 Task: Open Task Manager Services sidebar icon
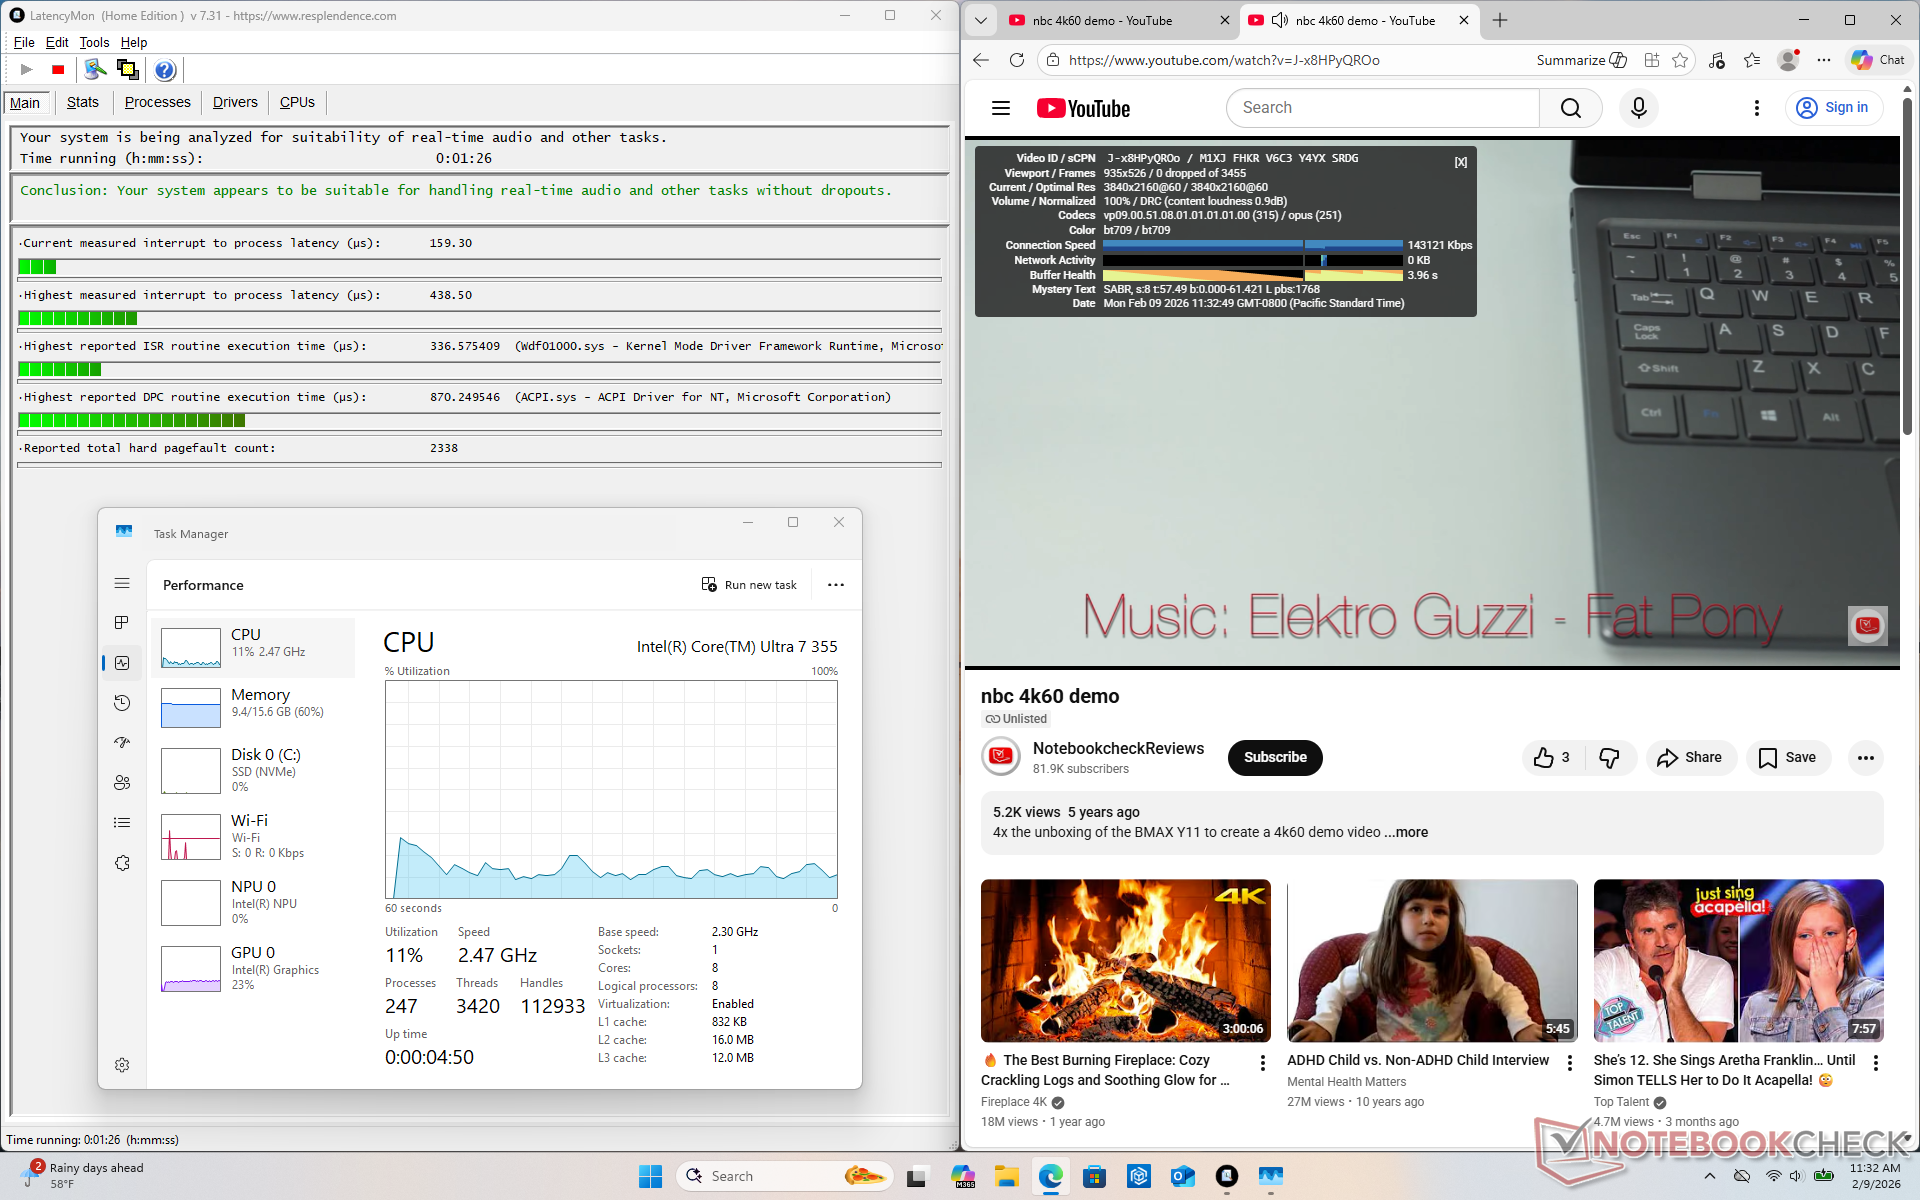tap(122, 863)
